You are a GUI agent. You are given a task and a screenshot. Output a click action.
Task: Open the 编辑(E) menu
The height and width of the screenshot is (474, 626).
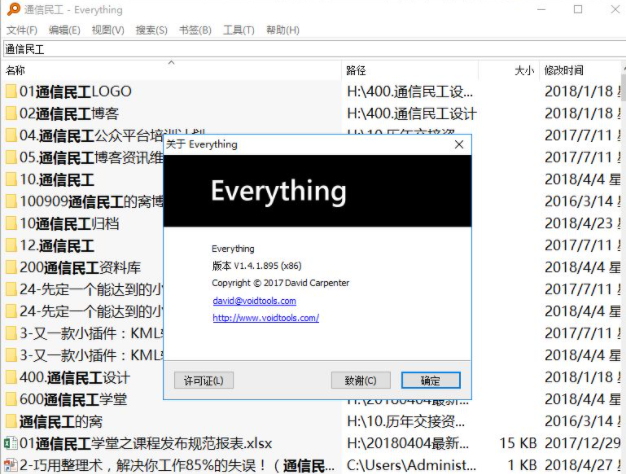65,30
